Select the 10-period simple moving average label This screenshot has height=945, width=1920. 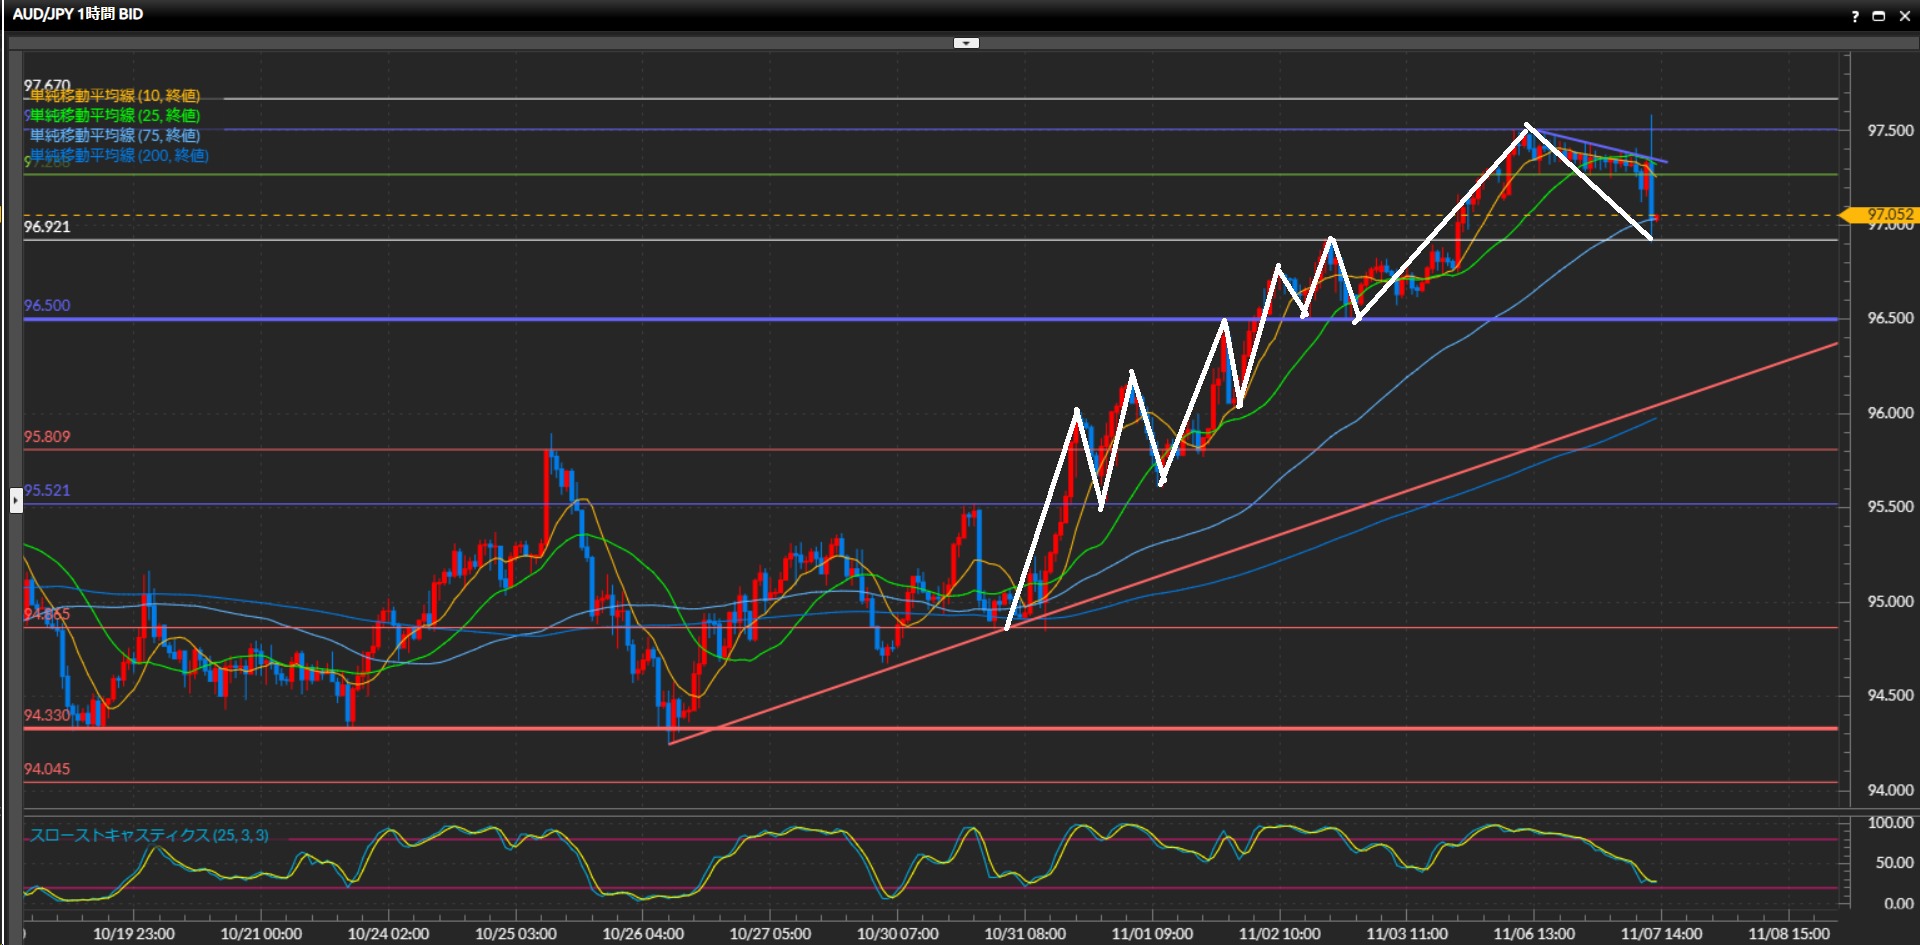(x=115, y=96)
